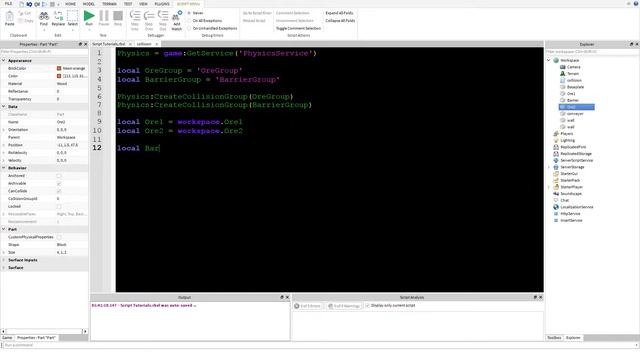
Task: Select StarterPack in Explorer
Action: [x=570, y=180]
